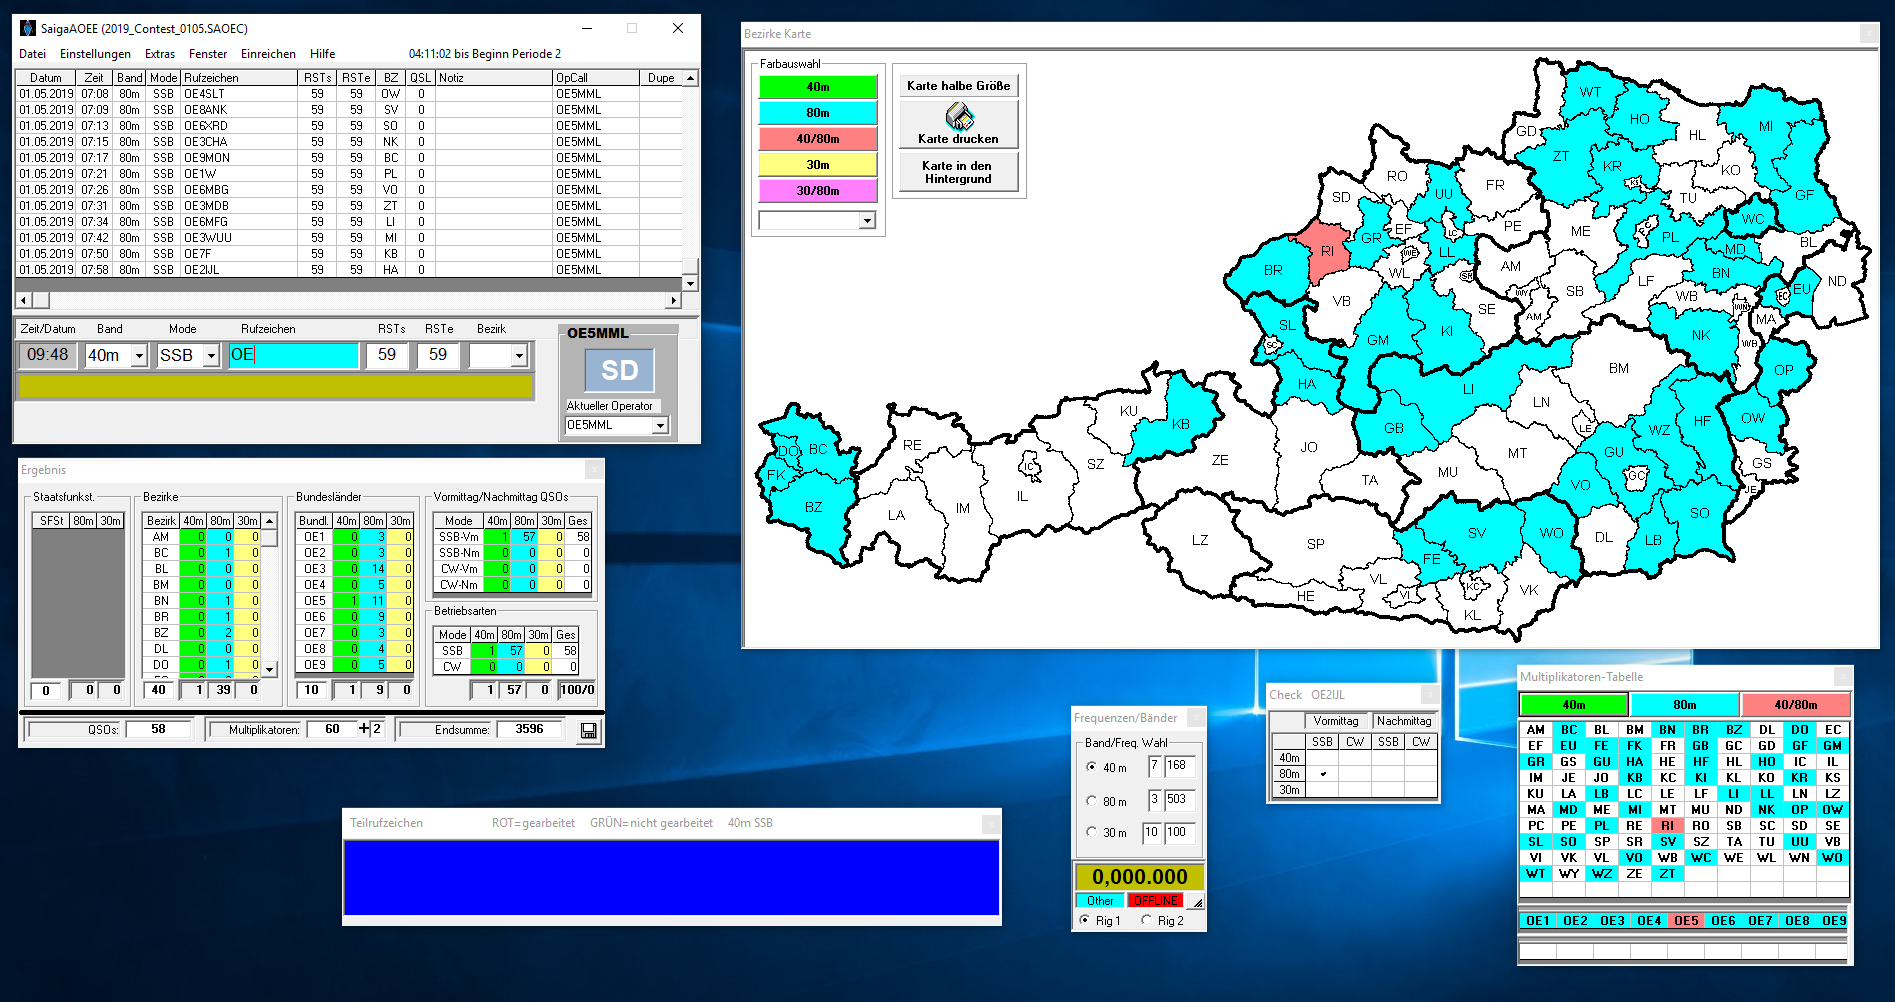Viewport: 1895px width, 1002px height.
Task: Open the Band dropdown showing 40m
Action: (139, 356)
